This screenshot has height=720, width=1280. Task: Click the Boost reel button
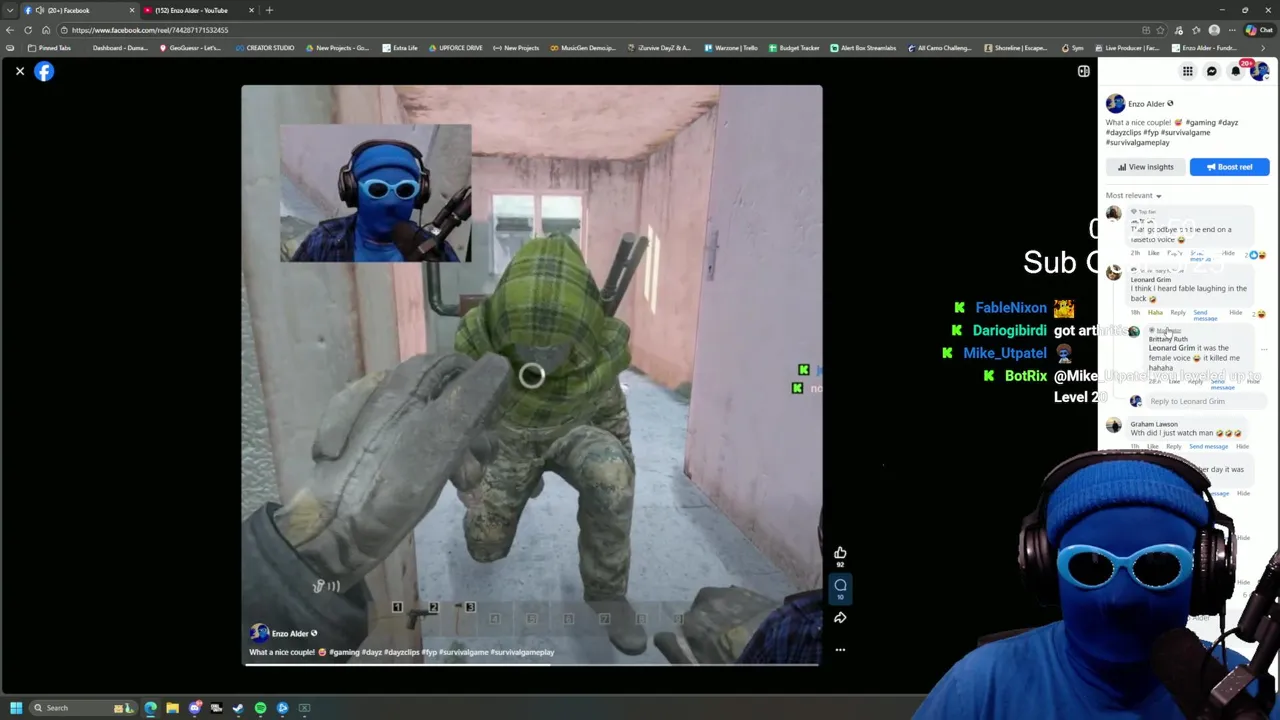pyautogui.click(x=1230, y=167)
